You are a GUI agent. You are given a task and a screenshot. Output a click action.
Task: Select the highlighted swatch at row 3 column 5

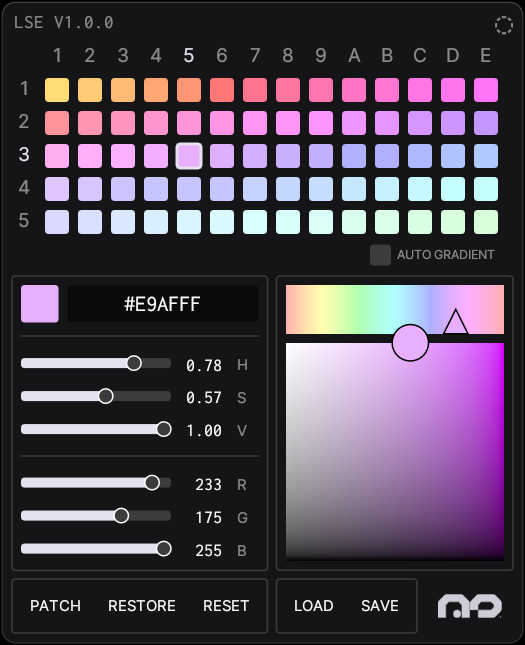pyautogui.click(x=189, y=156)
